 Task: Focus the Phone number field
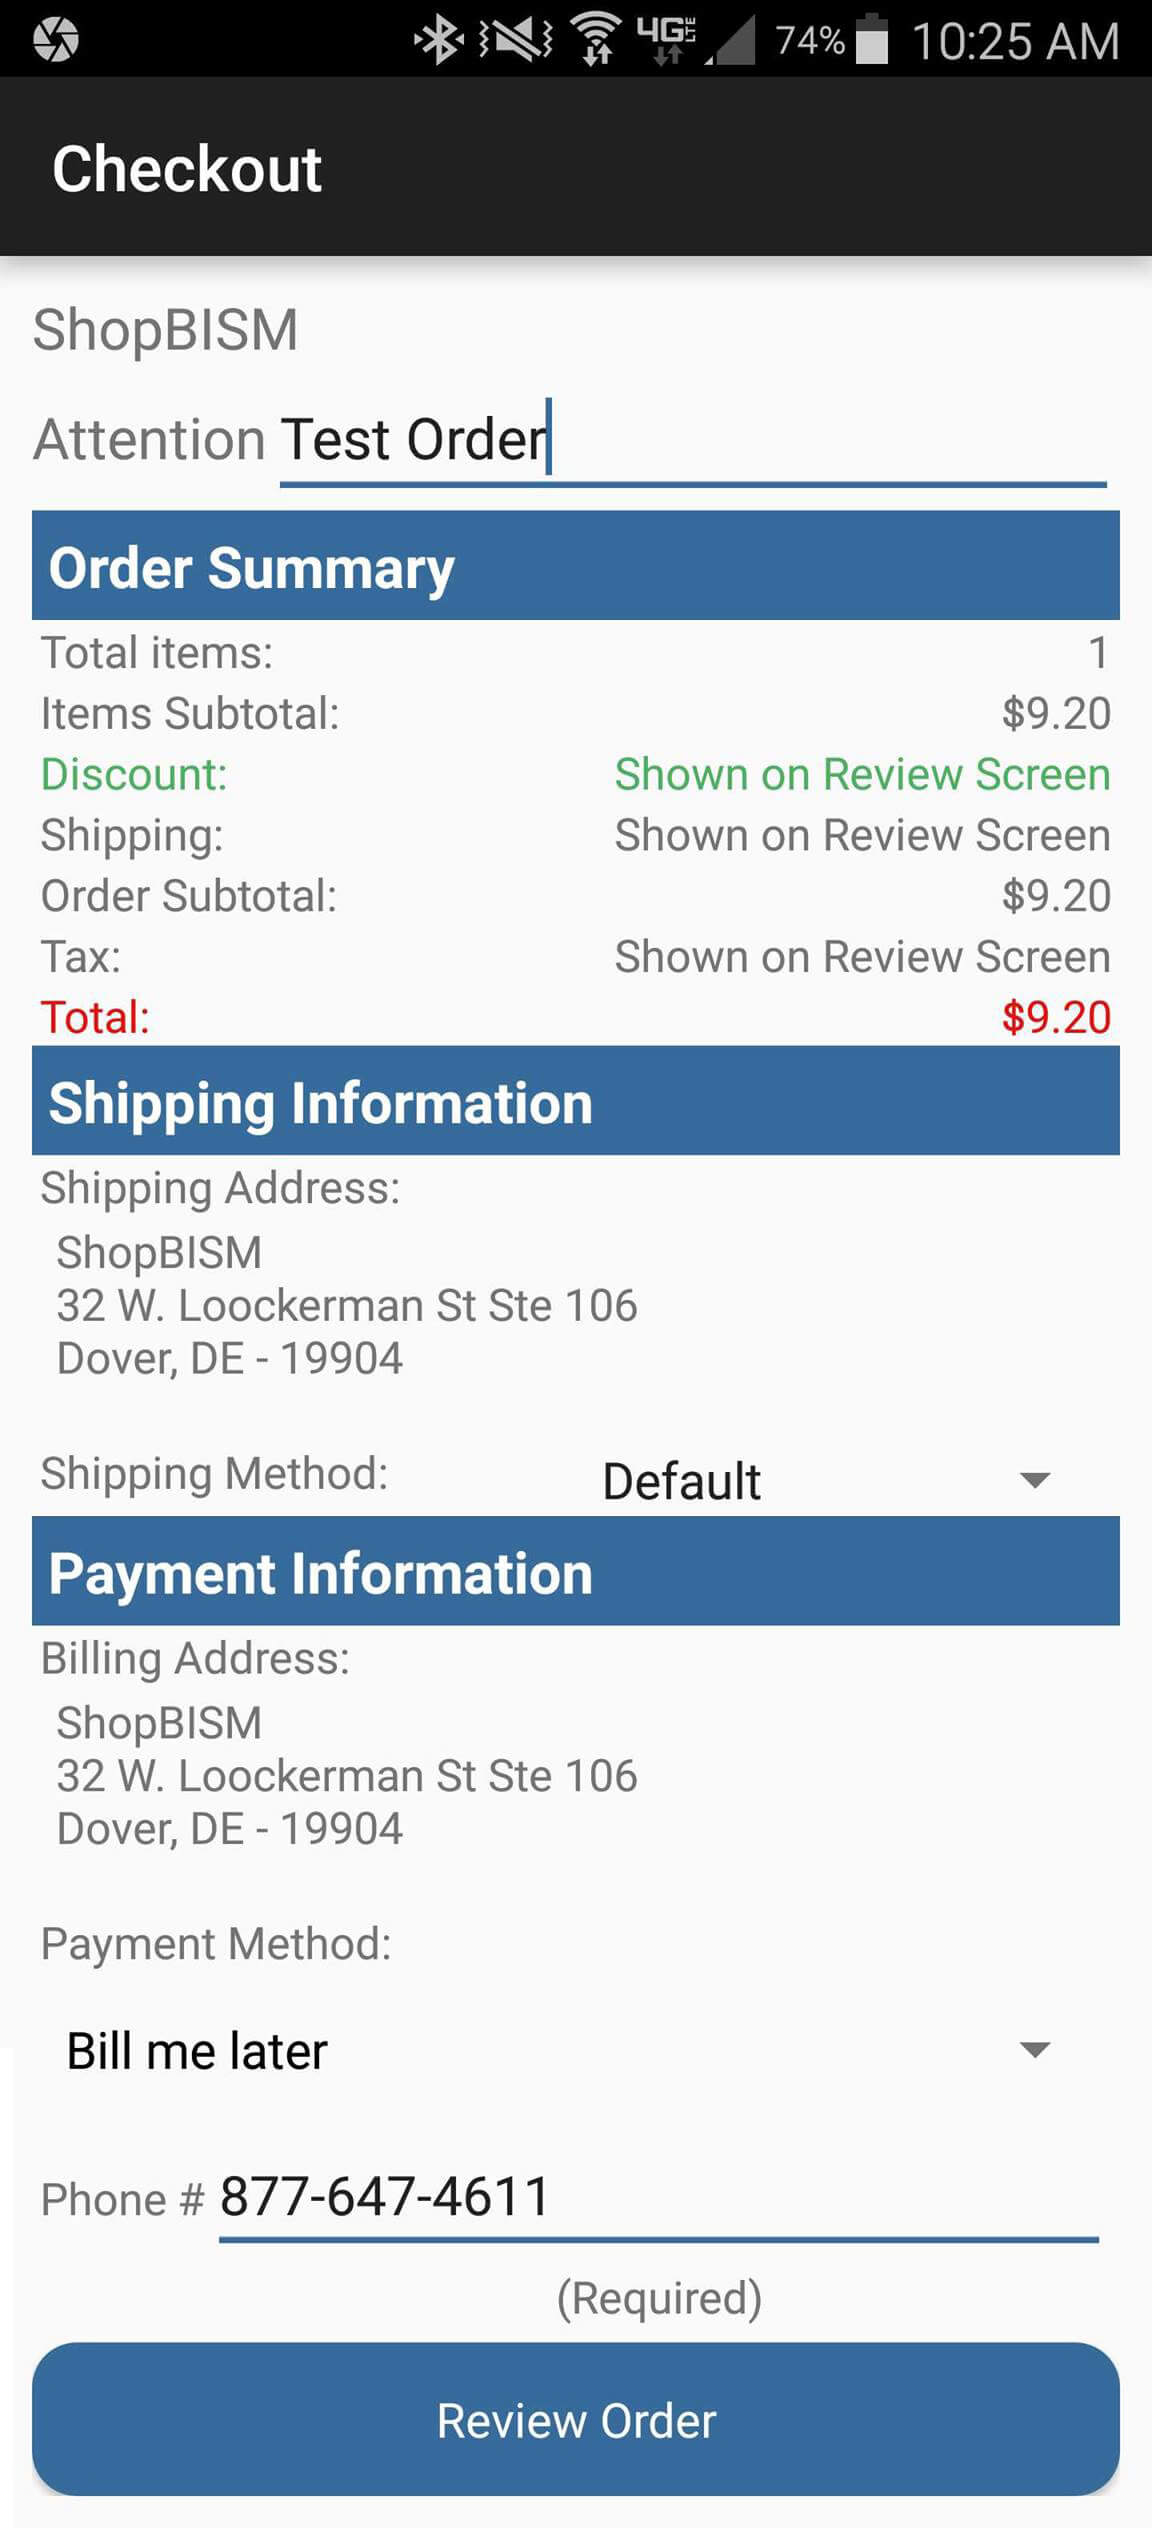pyautogui.click(x=657, y=2197)
